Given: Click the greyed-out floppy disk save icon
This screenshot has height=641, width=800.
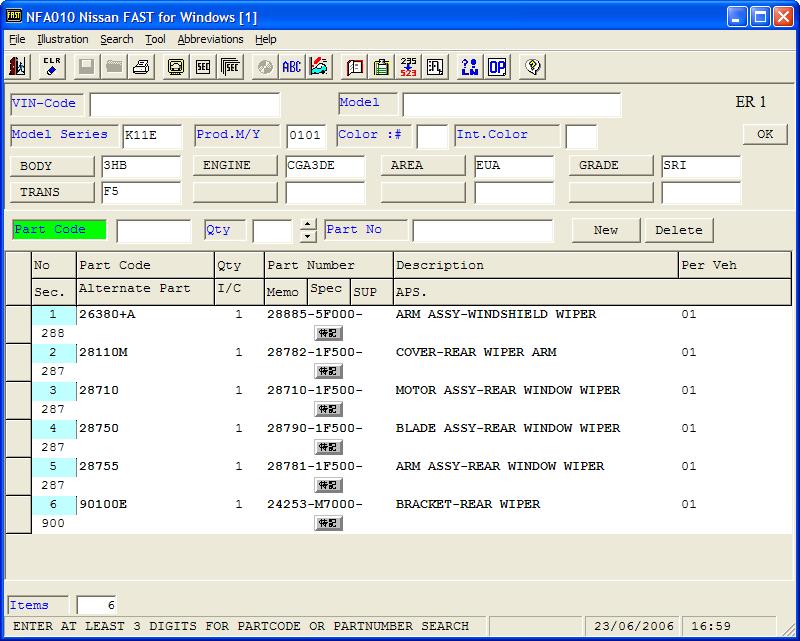Looking at the screenshot, I should [86, 67].
